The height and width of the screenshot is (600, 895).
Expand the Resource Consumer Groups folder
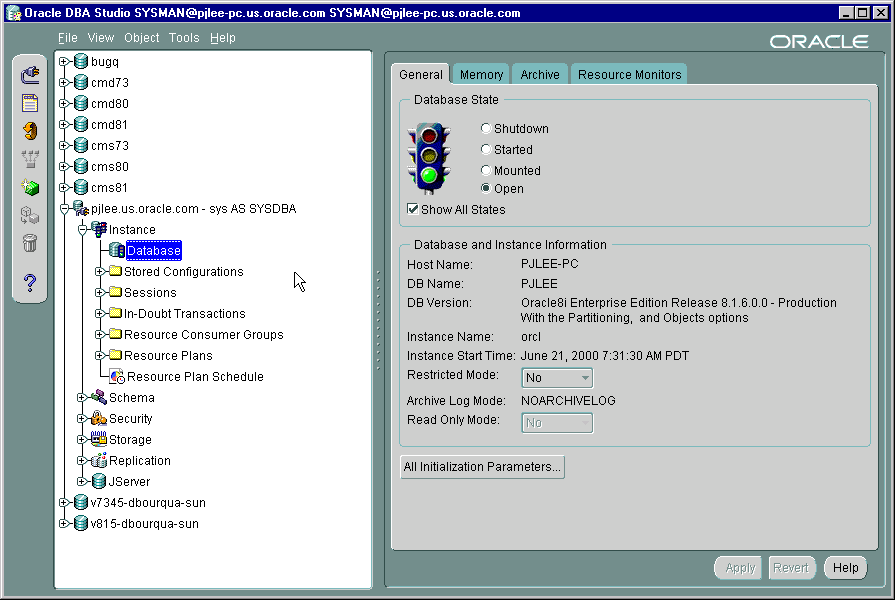click(x=99, y=334)
